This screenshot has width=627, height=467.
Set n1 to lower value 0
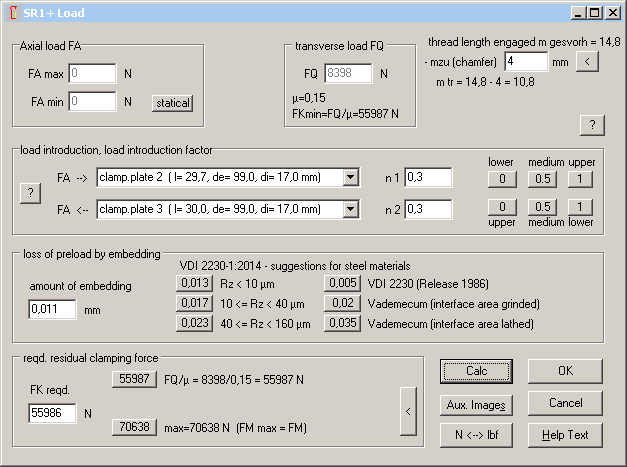tap(501, 179)
